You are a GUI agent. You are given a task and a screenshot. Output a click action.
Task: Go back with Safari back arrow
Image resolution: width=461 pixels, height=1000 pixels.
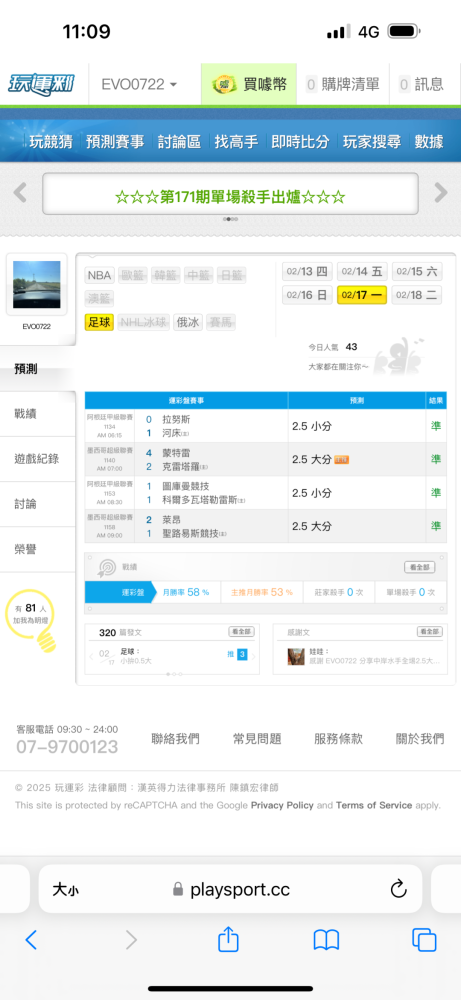31,940
